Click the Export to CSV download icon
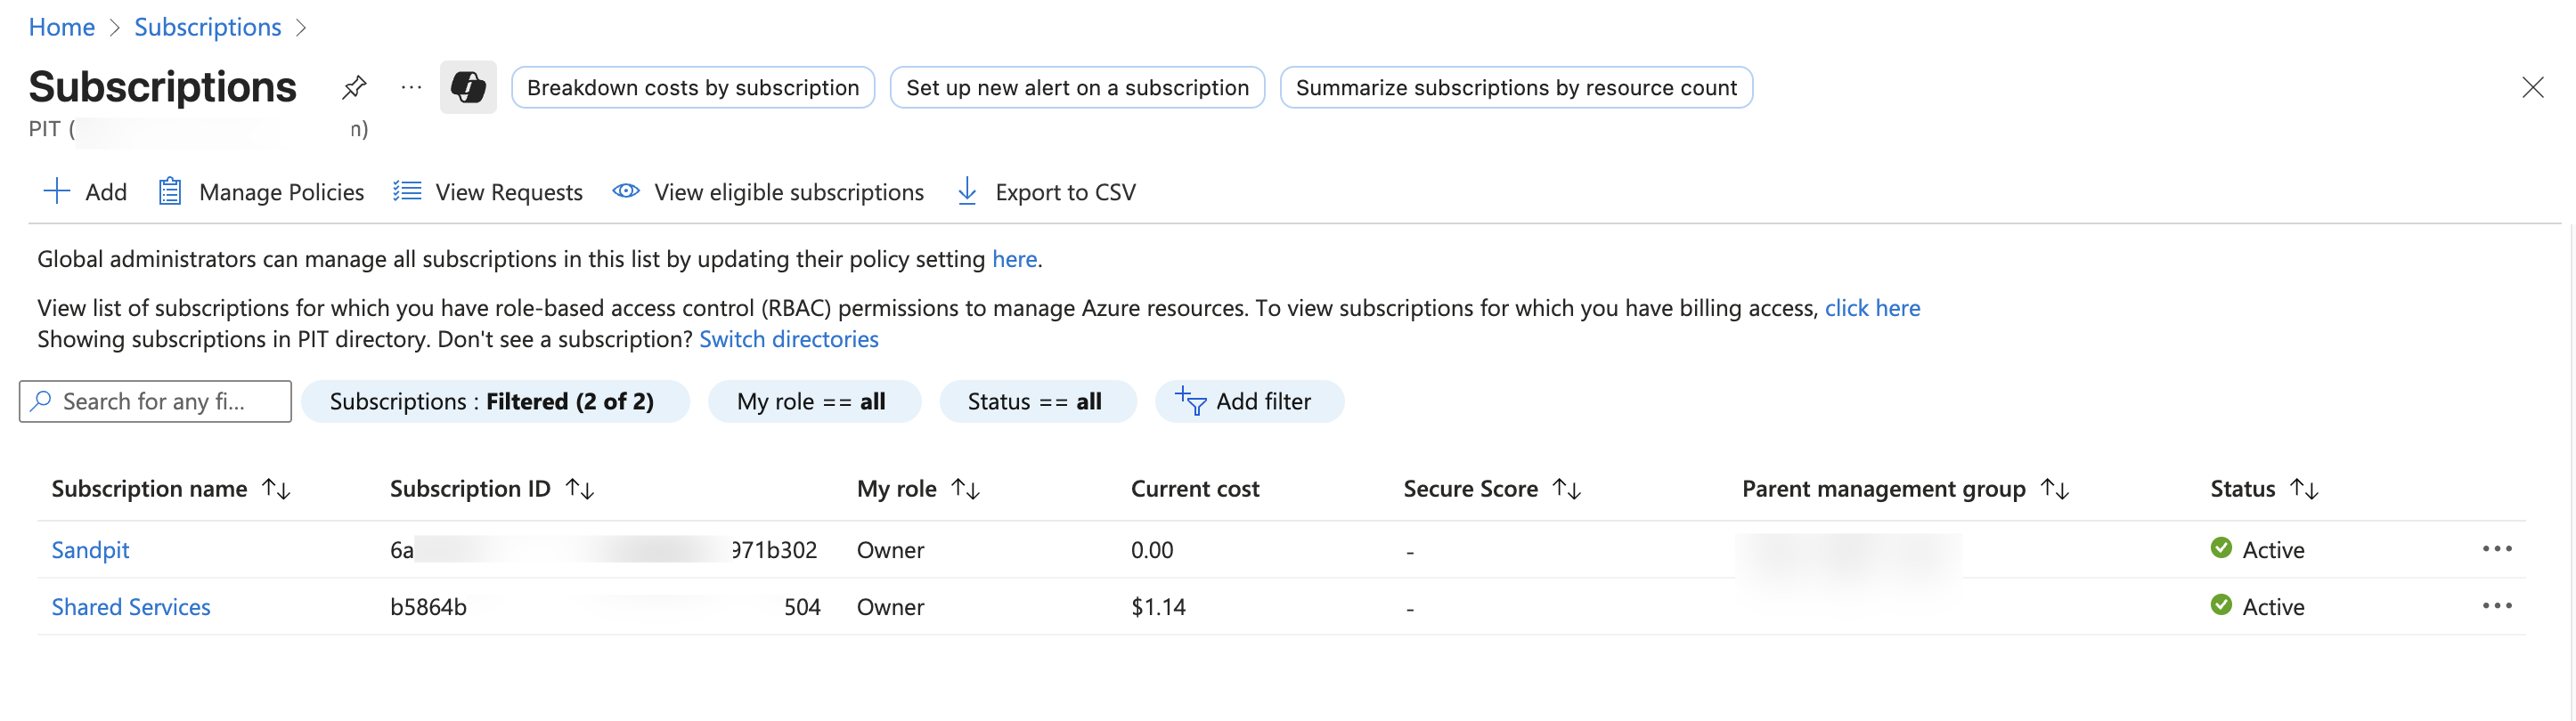The image size is (2576, 721). pos(967,191)
